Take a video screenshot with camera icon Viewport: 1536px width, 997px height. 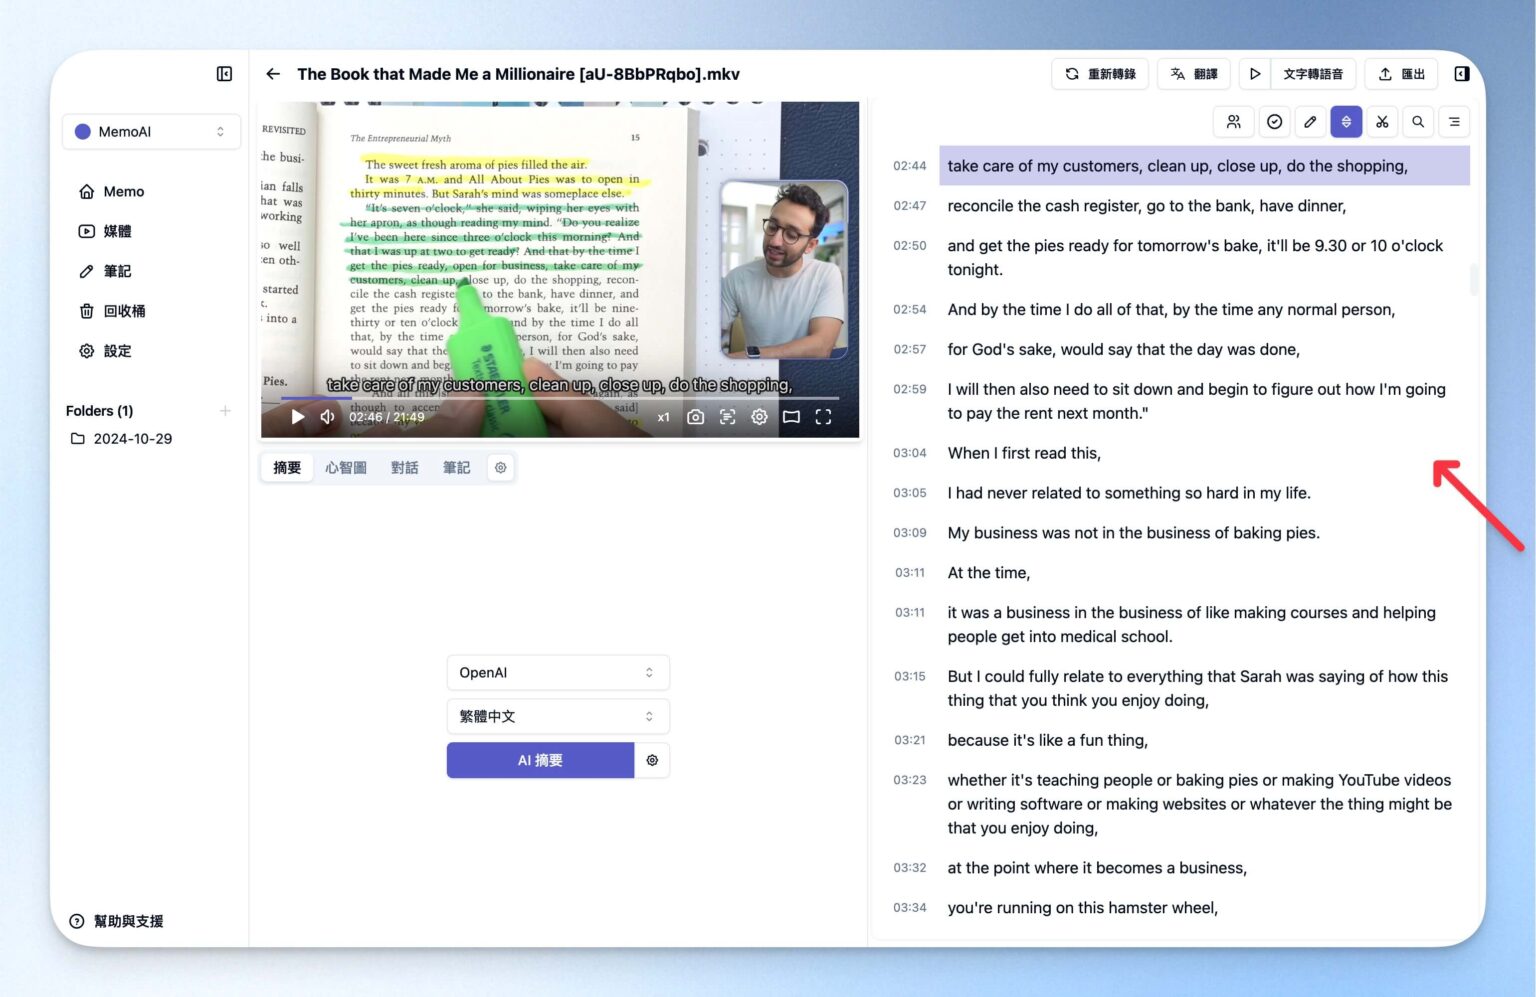point(696,417)
